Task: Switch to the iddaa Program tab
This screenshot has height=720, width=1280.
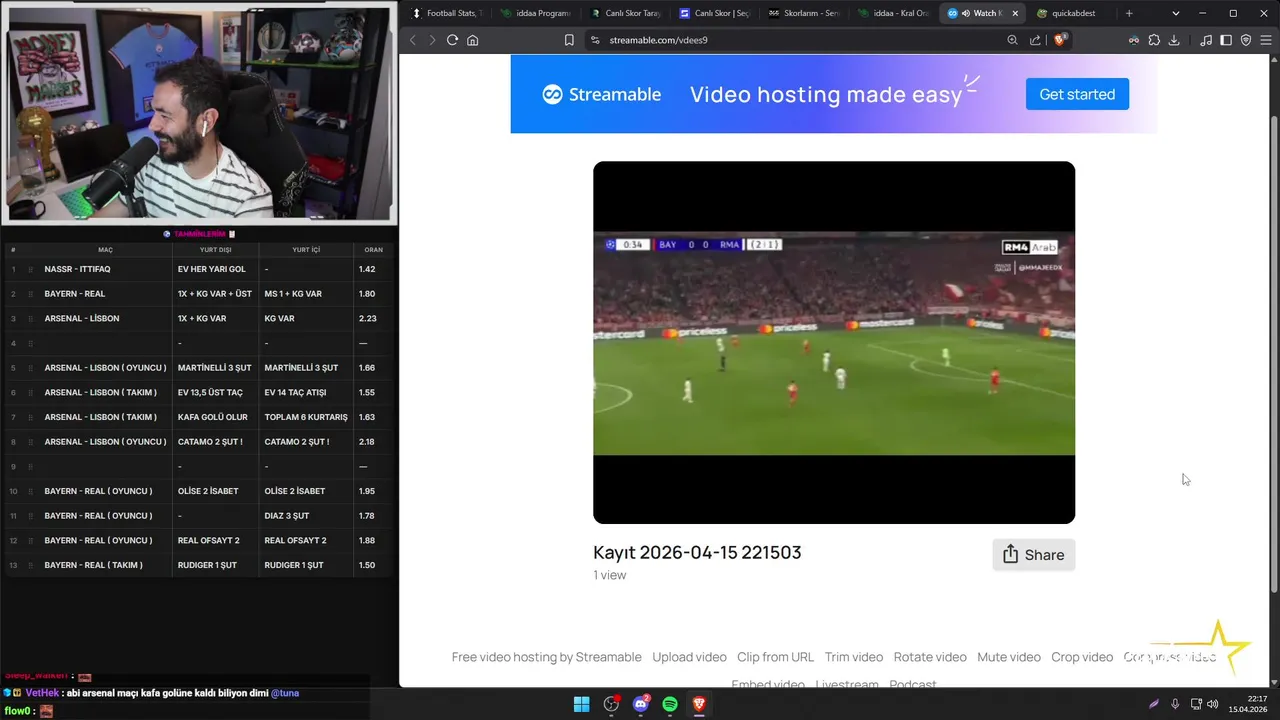Action: tap(536, 13)
